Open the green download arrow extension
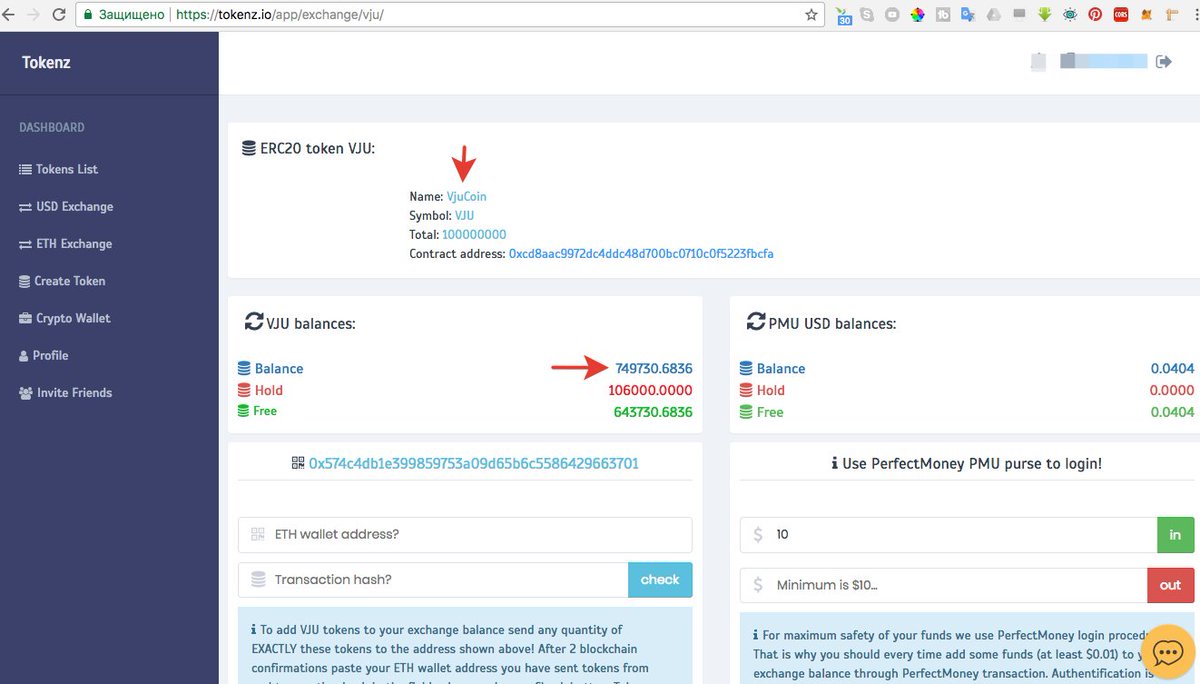The image size is (1200, 684). click(1044, 15)
